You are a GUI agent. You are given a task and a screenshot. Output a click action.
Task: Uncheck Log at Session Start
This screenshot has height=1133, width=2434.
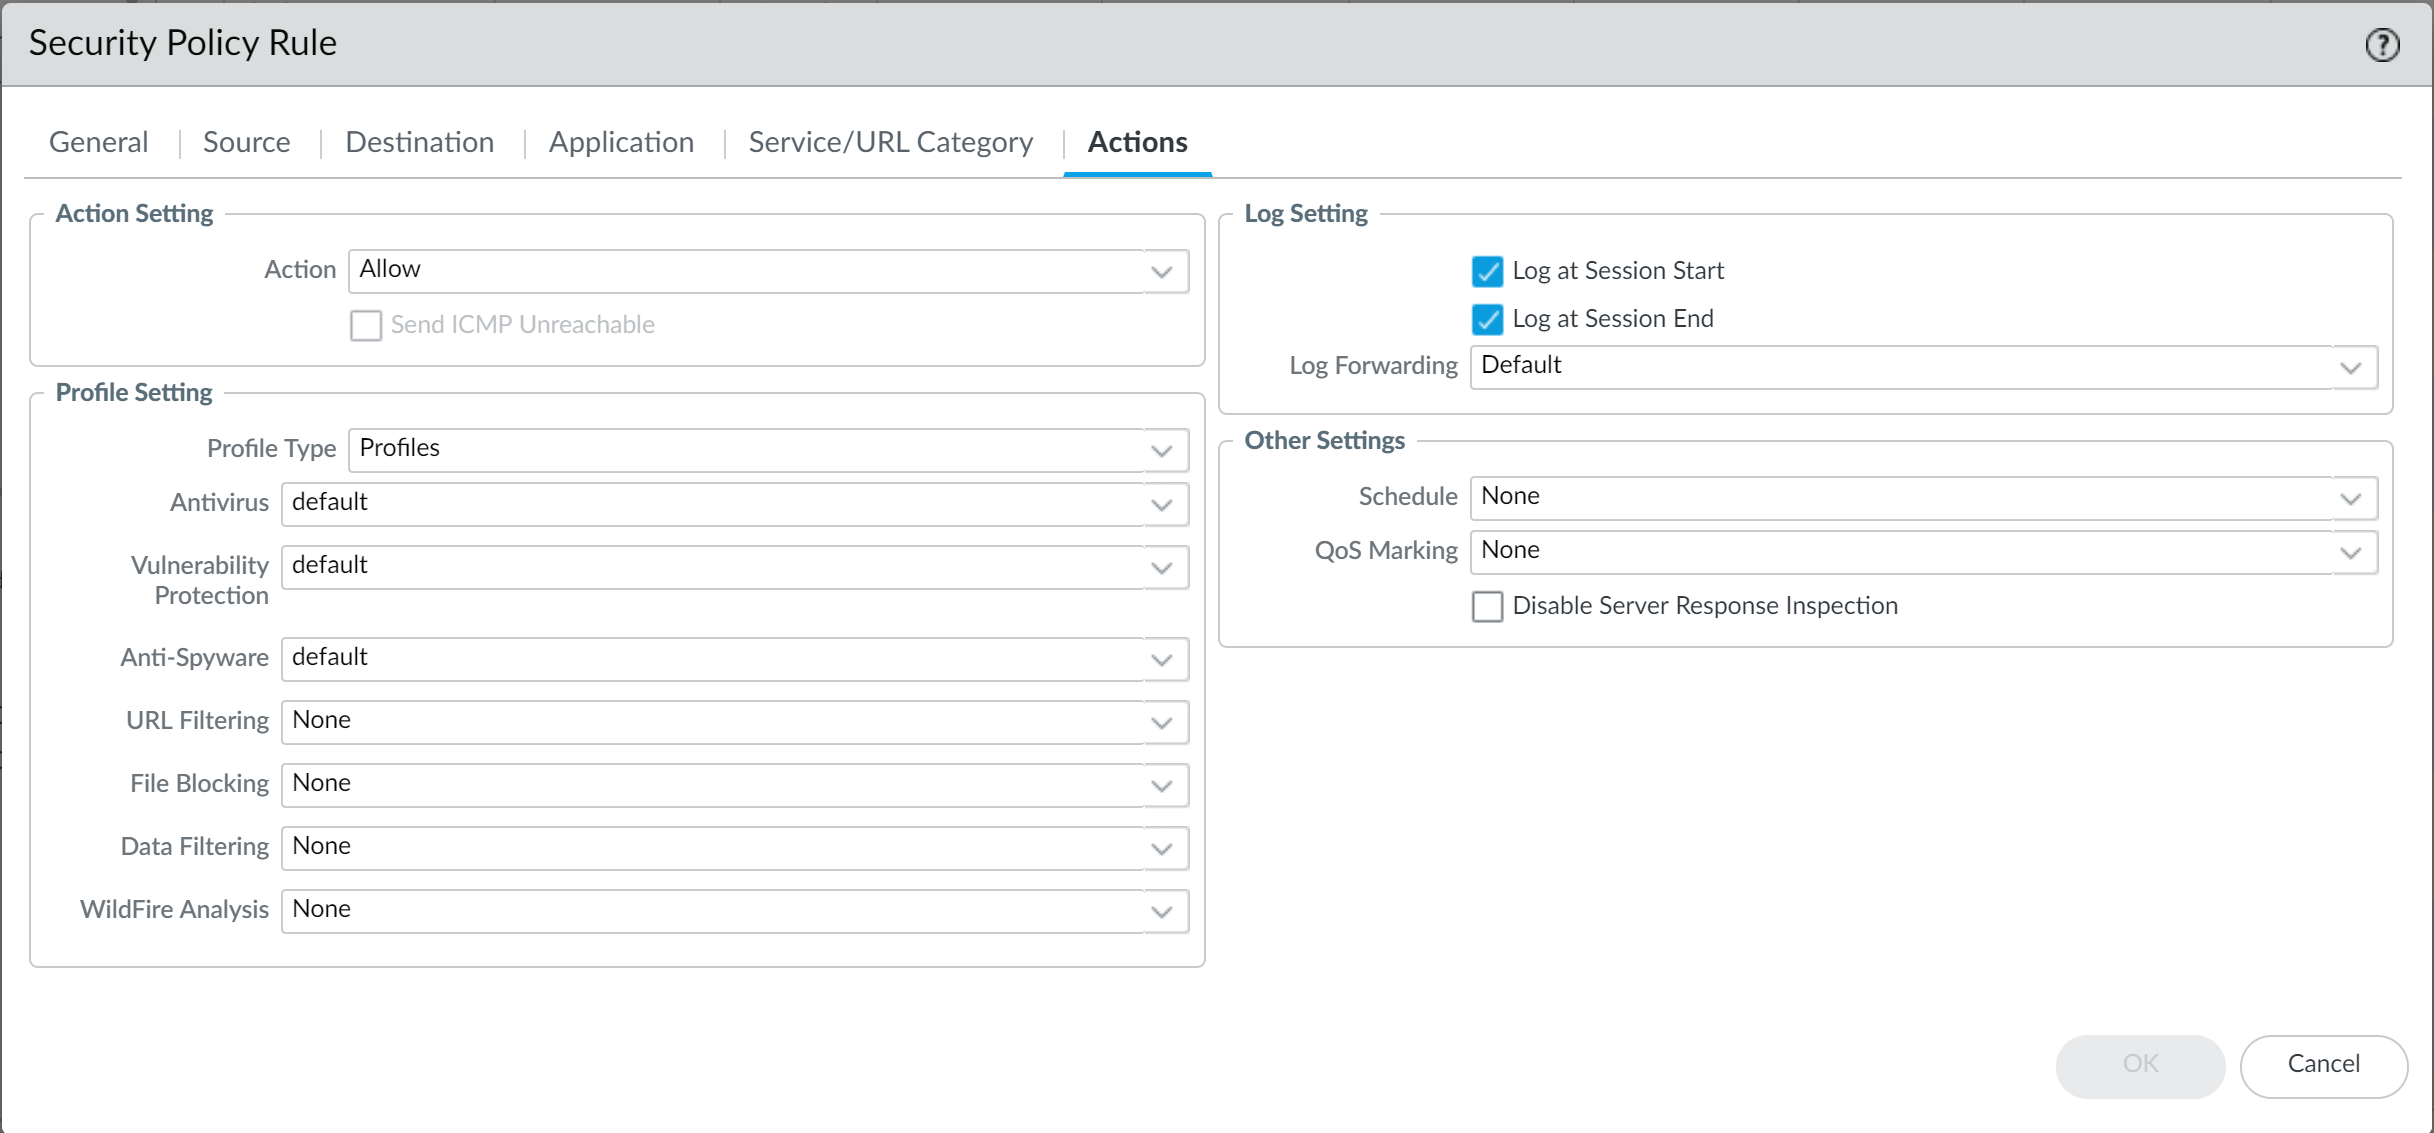point(1487,271)
